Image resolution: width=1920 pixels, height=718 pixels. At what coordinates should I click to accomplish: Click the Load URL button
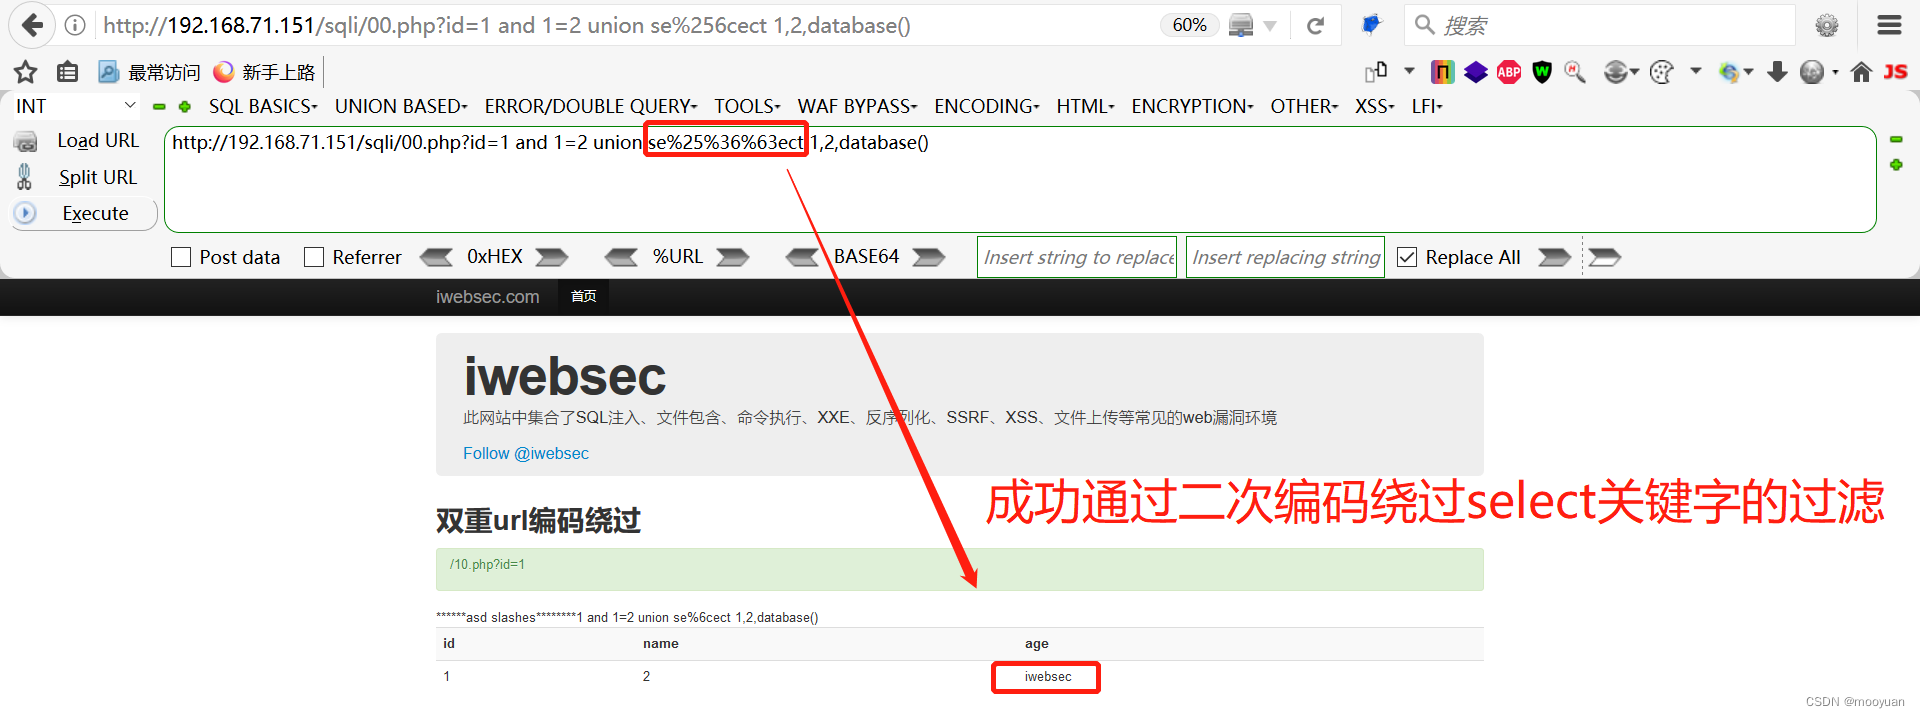point(98,141)
